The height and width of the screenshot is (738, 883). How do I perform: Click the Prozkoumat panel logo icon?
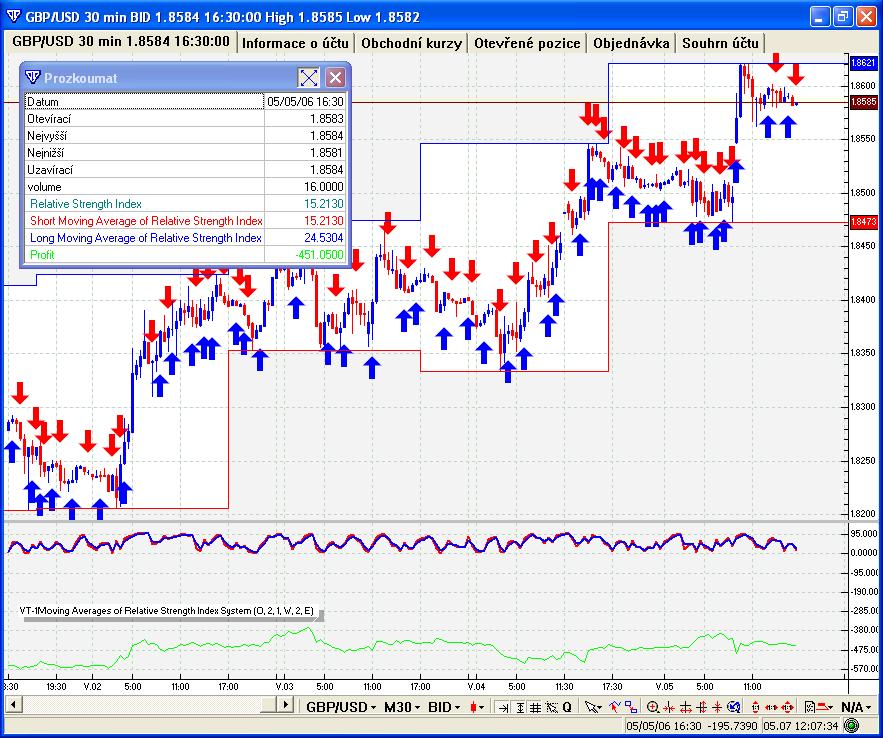point(33,77)
